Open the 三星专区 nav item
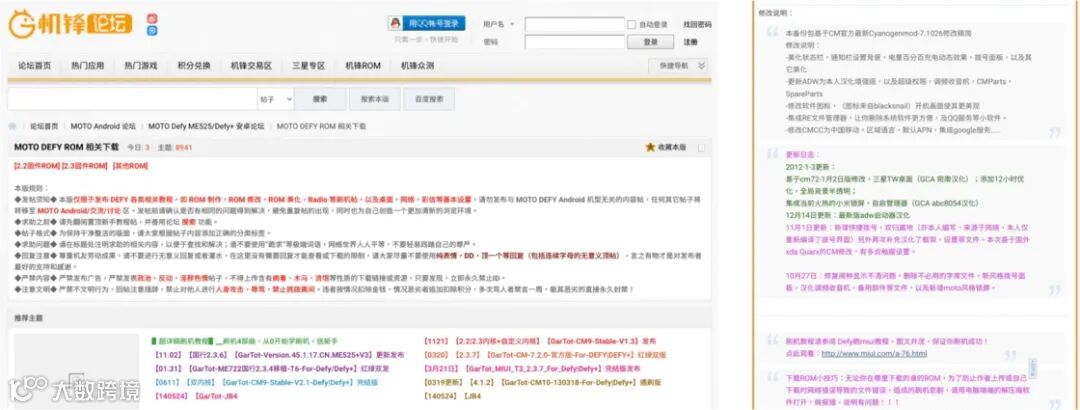The image size is (1080, 410). point(308,65)
